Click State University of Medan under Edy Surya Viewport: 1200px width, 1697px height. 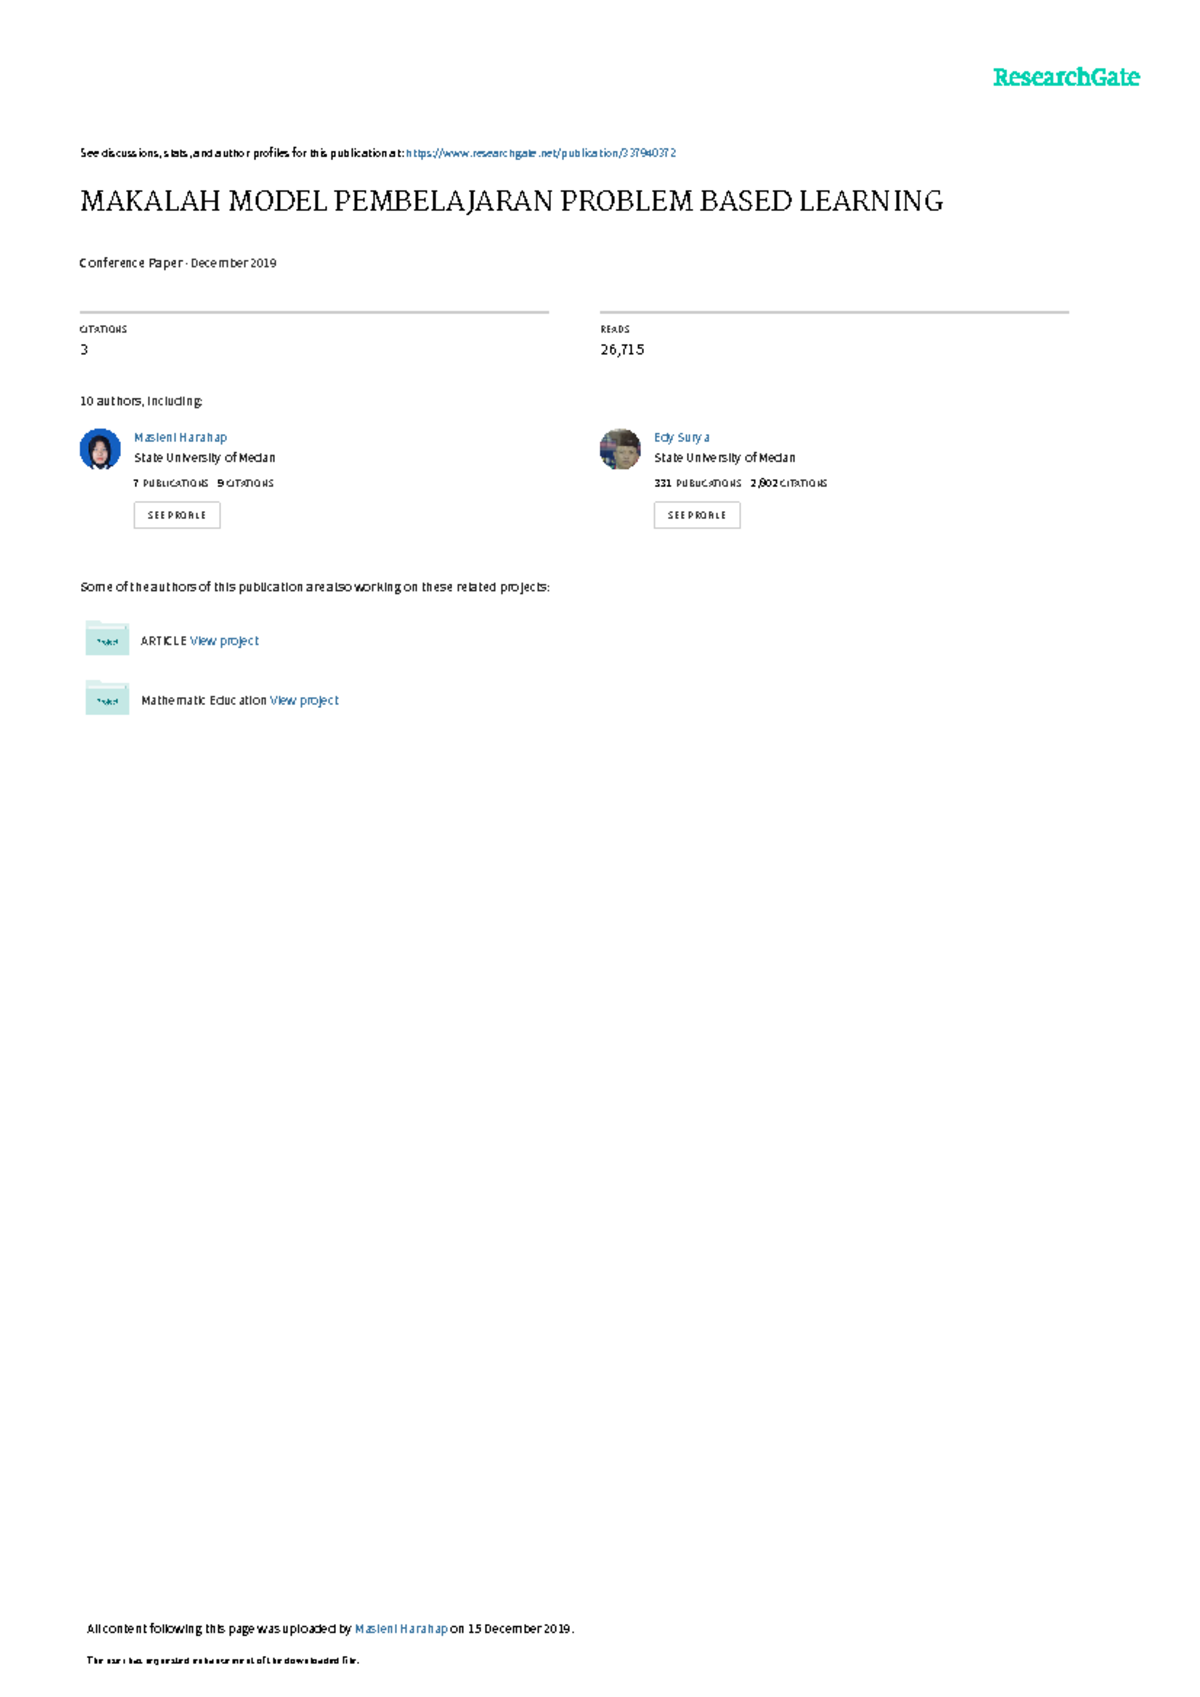click(x=724, y=458)
